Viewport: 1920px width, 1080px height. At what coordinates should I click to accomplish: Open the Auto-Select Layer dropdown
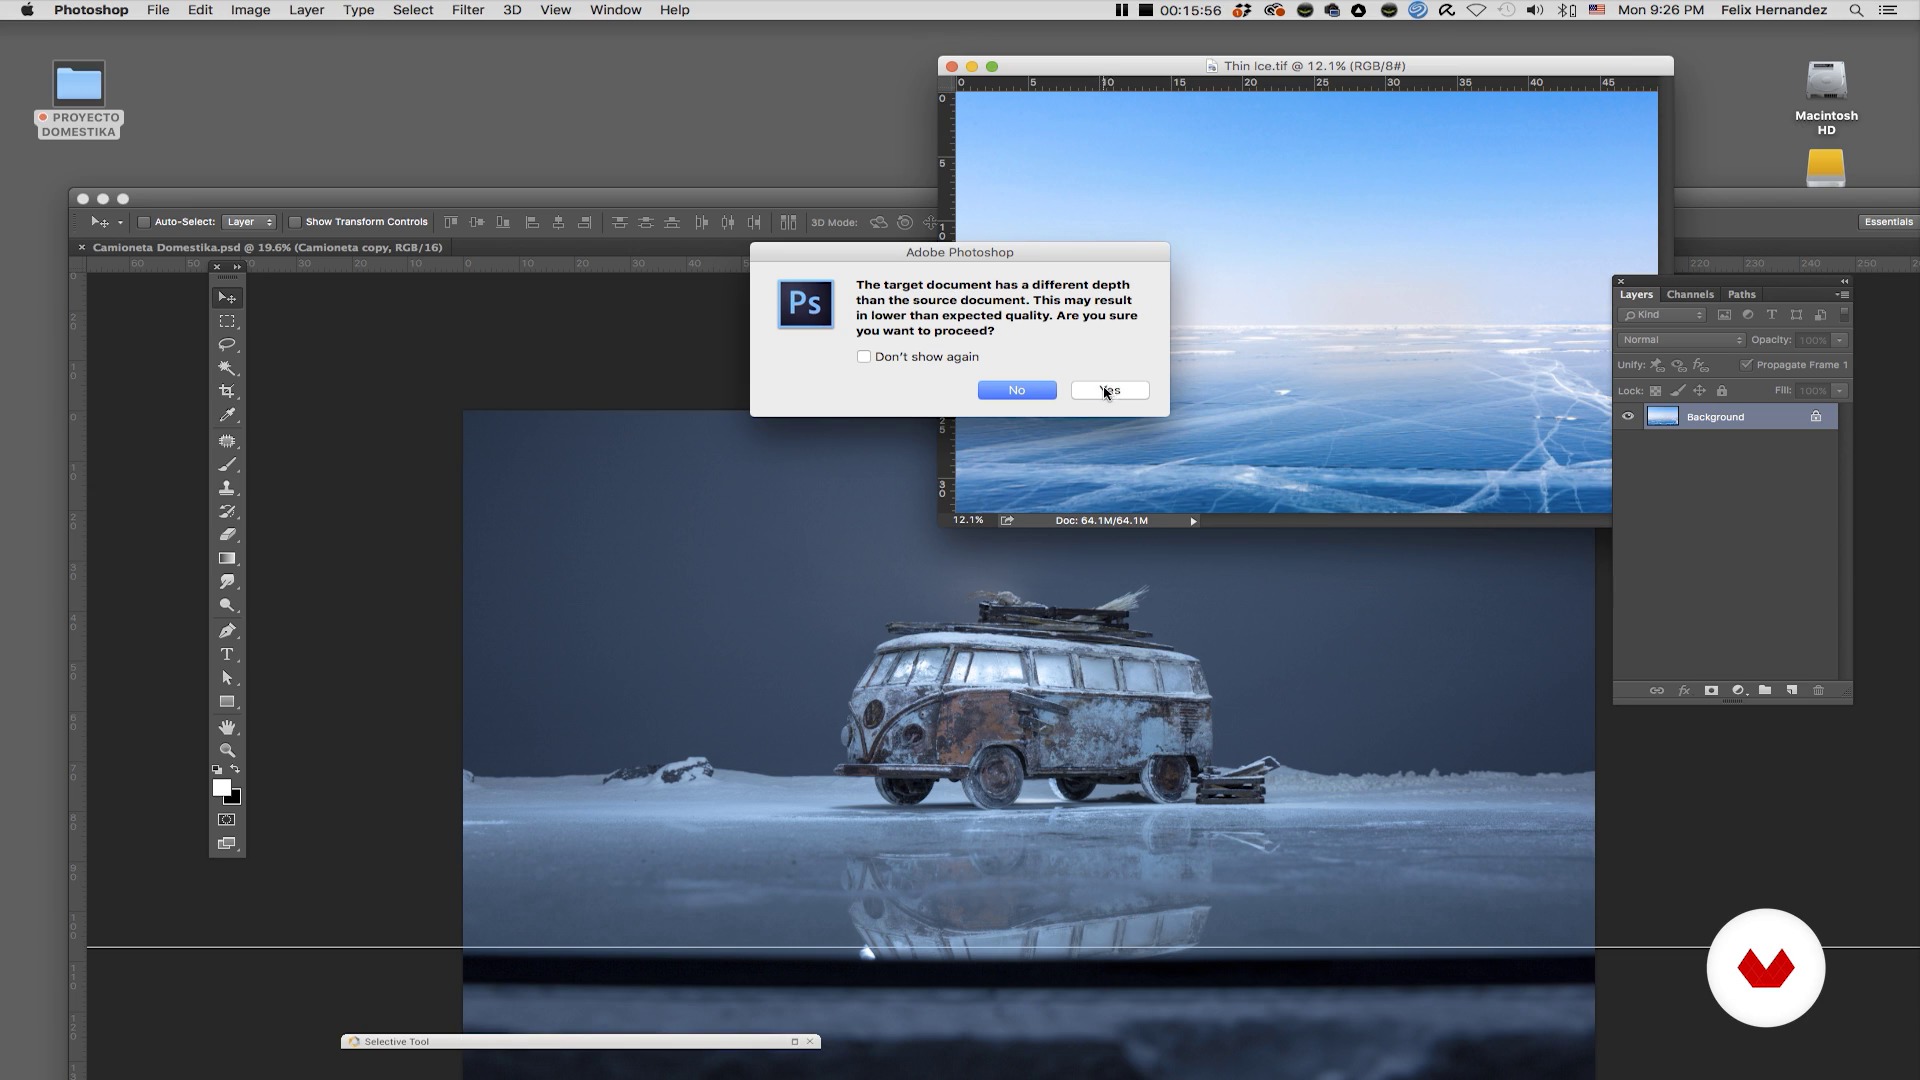pos(249,222)
